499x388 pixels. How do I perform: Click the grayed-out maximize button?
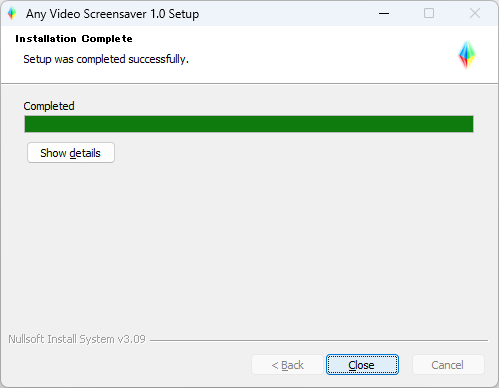tap(429, 14)
